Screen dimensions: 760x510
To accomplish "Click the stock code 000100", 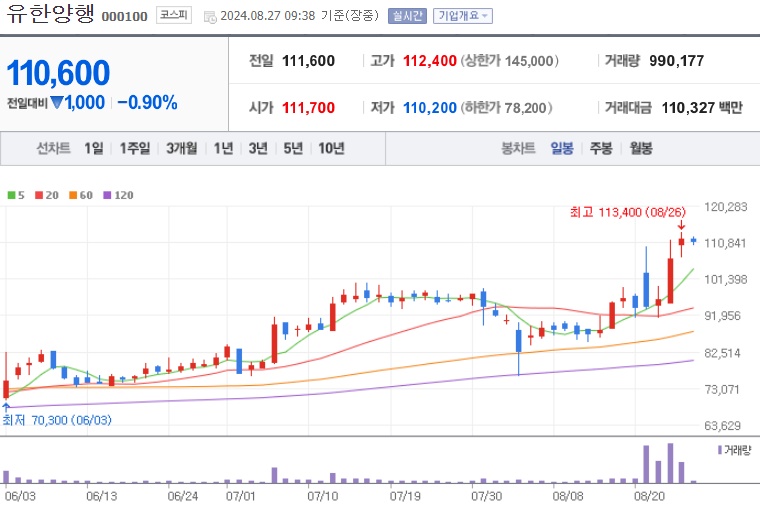I will [x=125, y=16].
